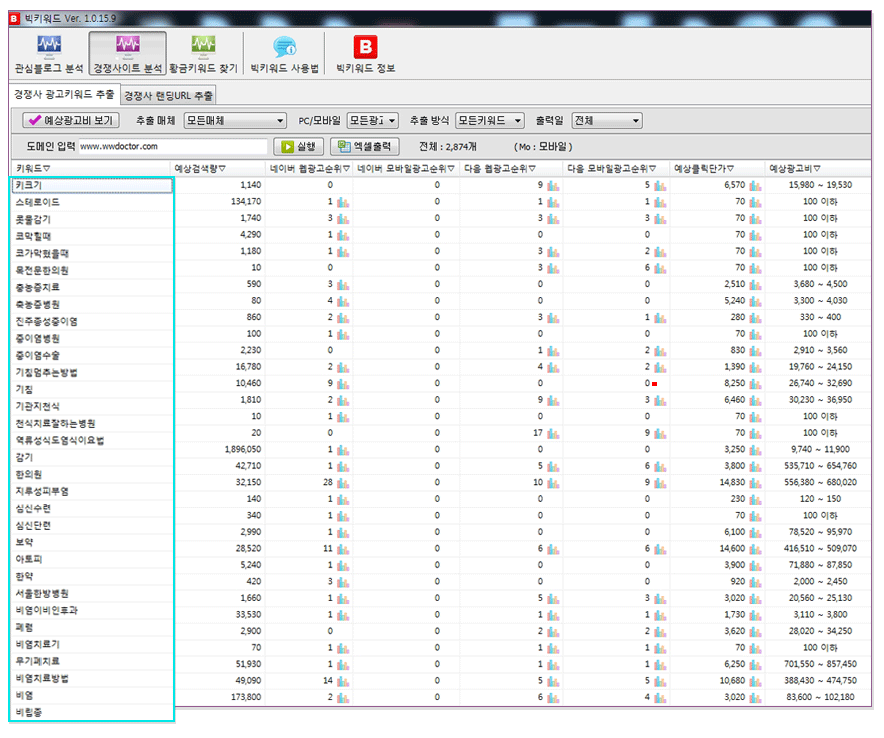Open the chart icon next to click cost 280

[755, 317]
